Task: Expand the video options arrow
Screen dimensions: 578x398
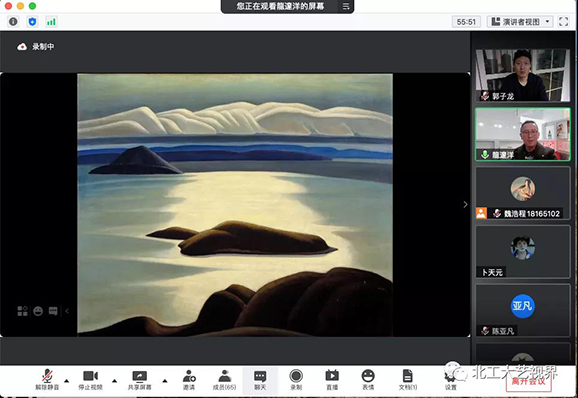Action: coord(115,381)
